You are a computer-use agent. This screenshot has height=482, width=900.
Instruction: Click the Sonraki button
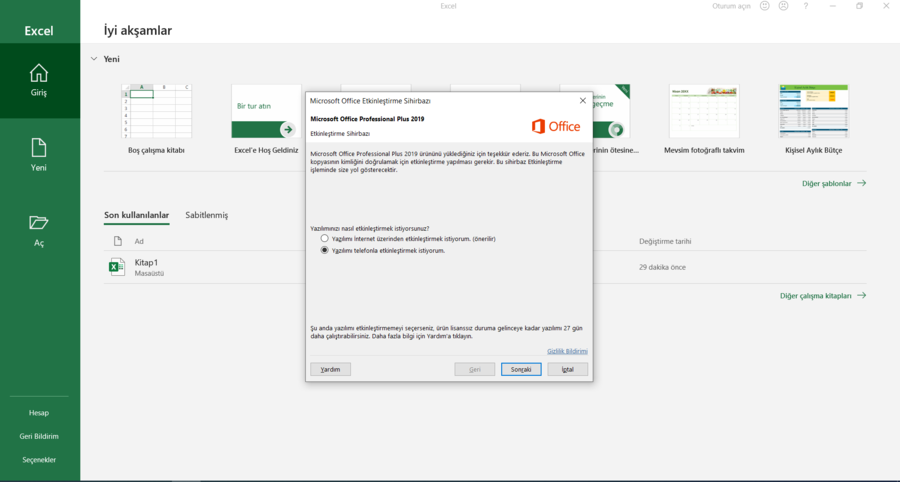(x=521, y=370)
